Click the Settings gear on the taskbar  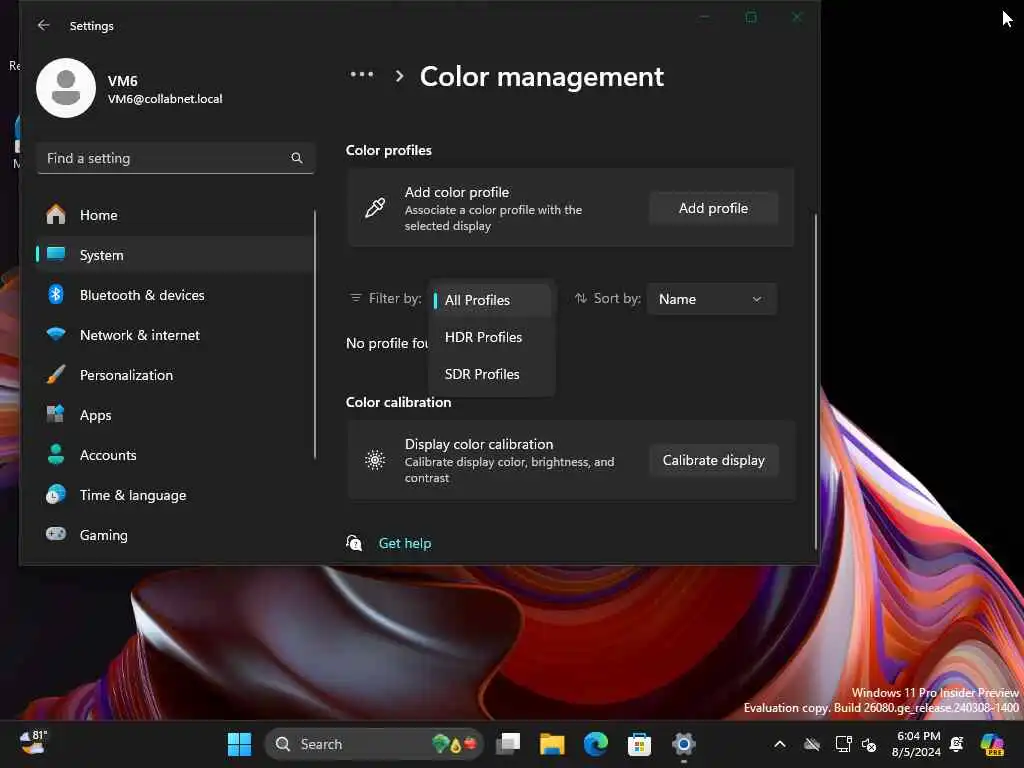(x=683, y=744)
